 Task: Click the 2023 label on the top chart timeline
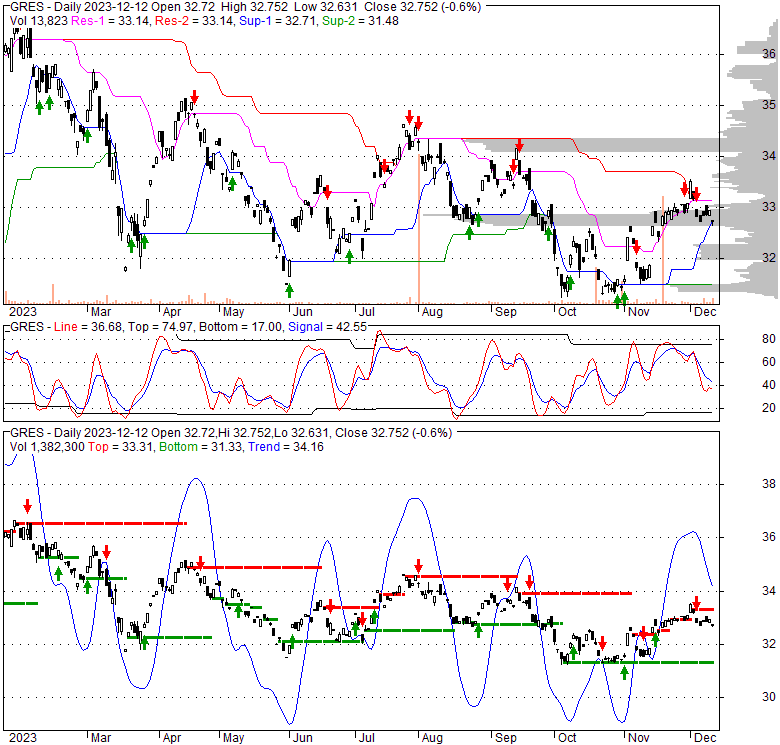pyautogui.click(x=23, y=312)
